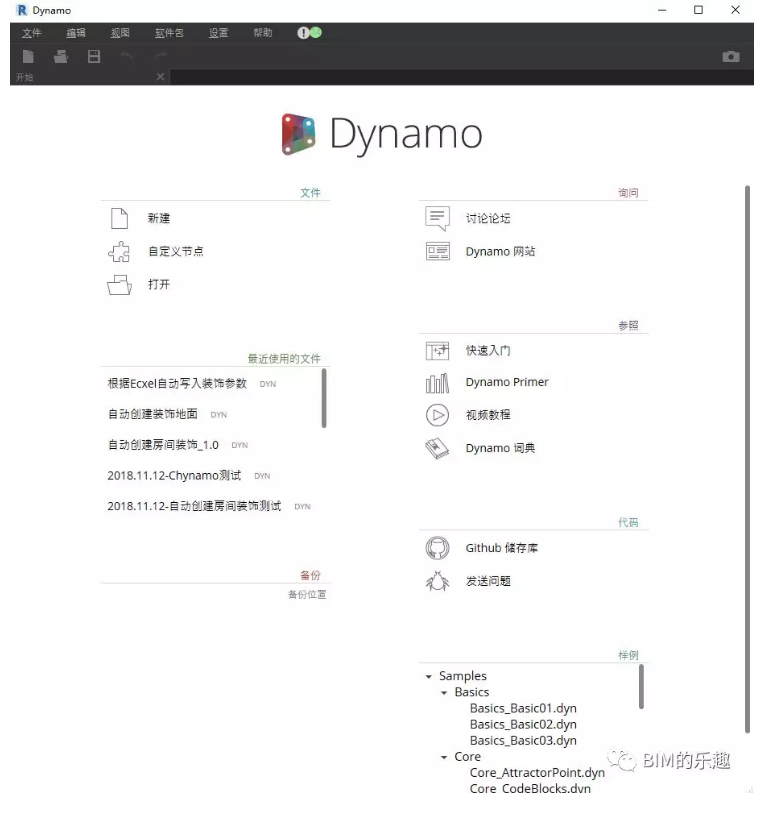Click the Github octocat icon
The image size is (766, 816).
tap(437, 548)
